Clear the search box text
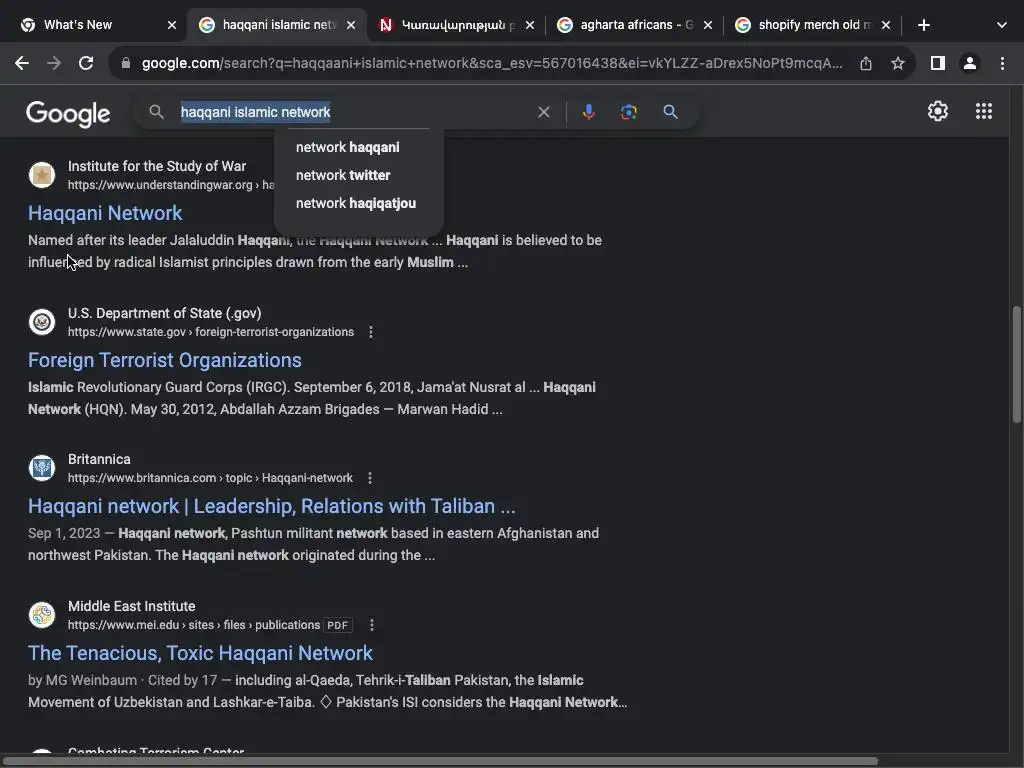The height and width of the screenshot is (768, 1024). (543, 112)
